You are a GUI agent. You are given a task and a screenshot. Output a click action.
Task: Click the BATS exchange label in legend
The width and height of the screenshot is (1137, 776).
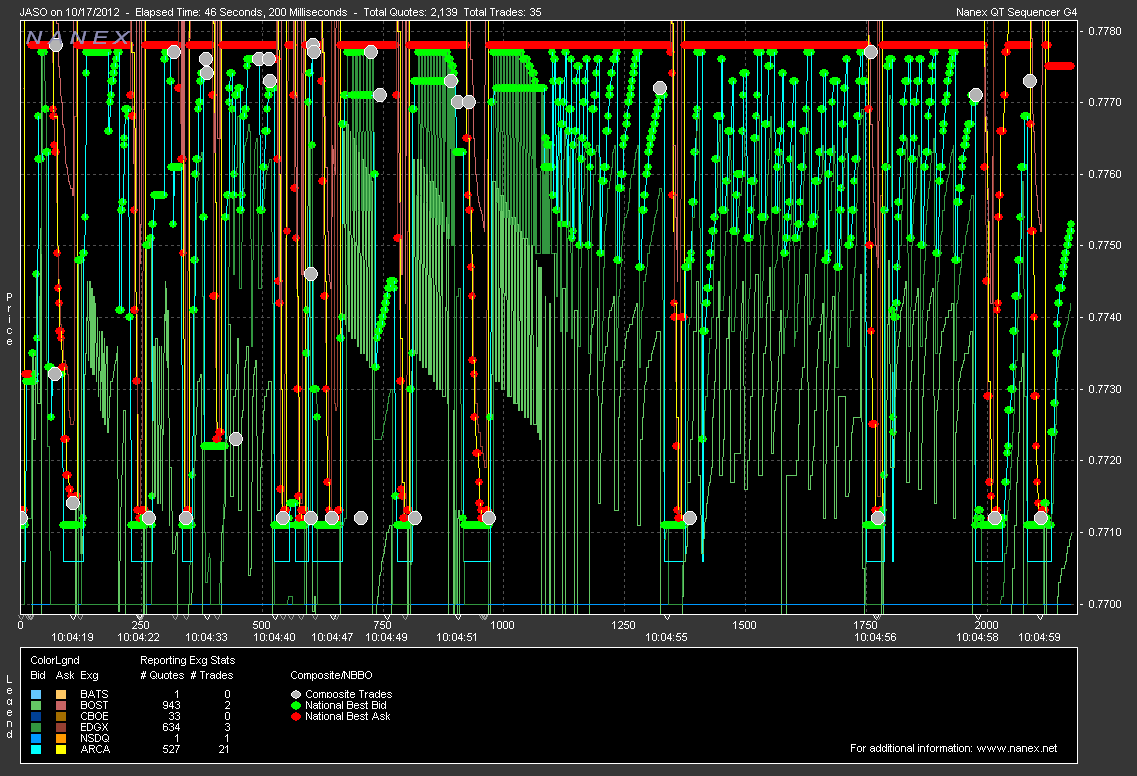94,694
